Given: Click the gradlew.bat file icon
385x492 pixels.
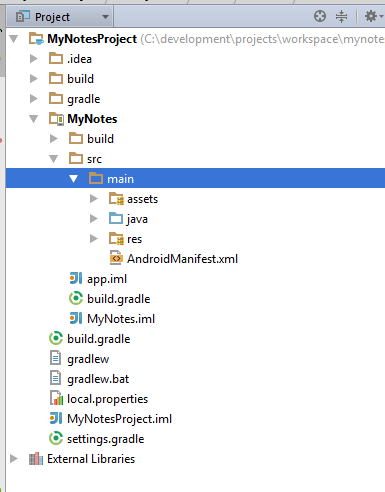Looking at the screenshot, I should [55, 378].
